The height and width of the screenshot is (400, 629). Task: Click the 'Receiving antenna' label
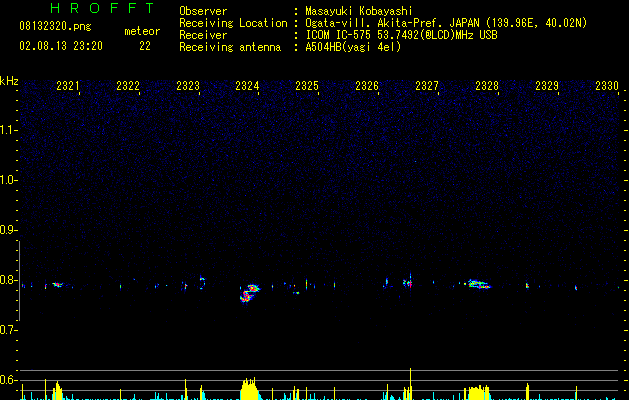(x=230, y=47)
